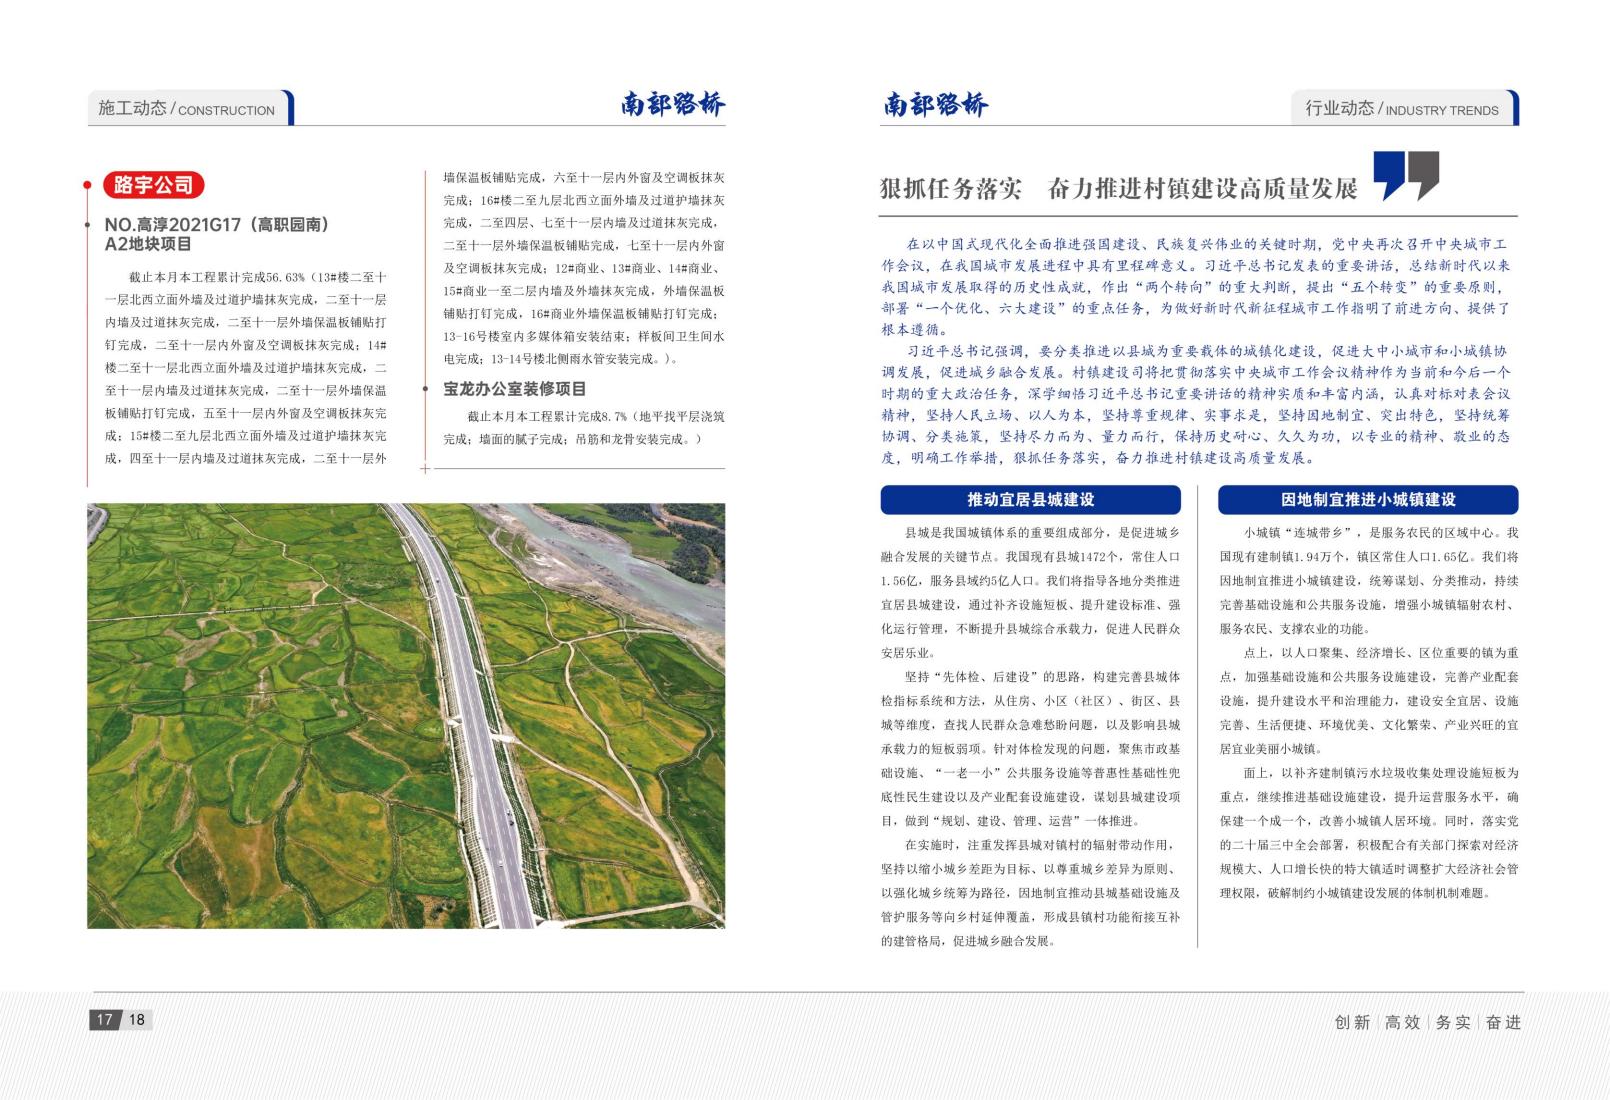Toggle the 推动宜居县城建设 section banner
The height and width of the screenshot is (1100, 1610).
click(1030, 500)
